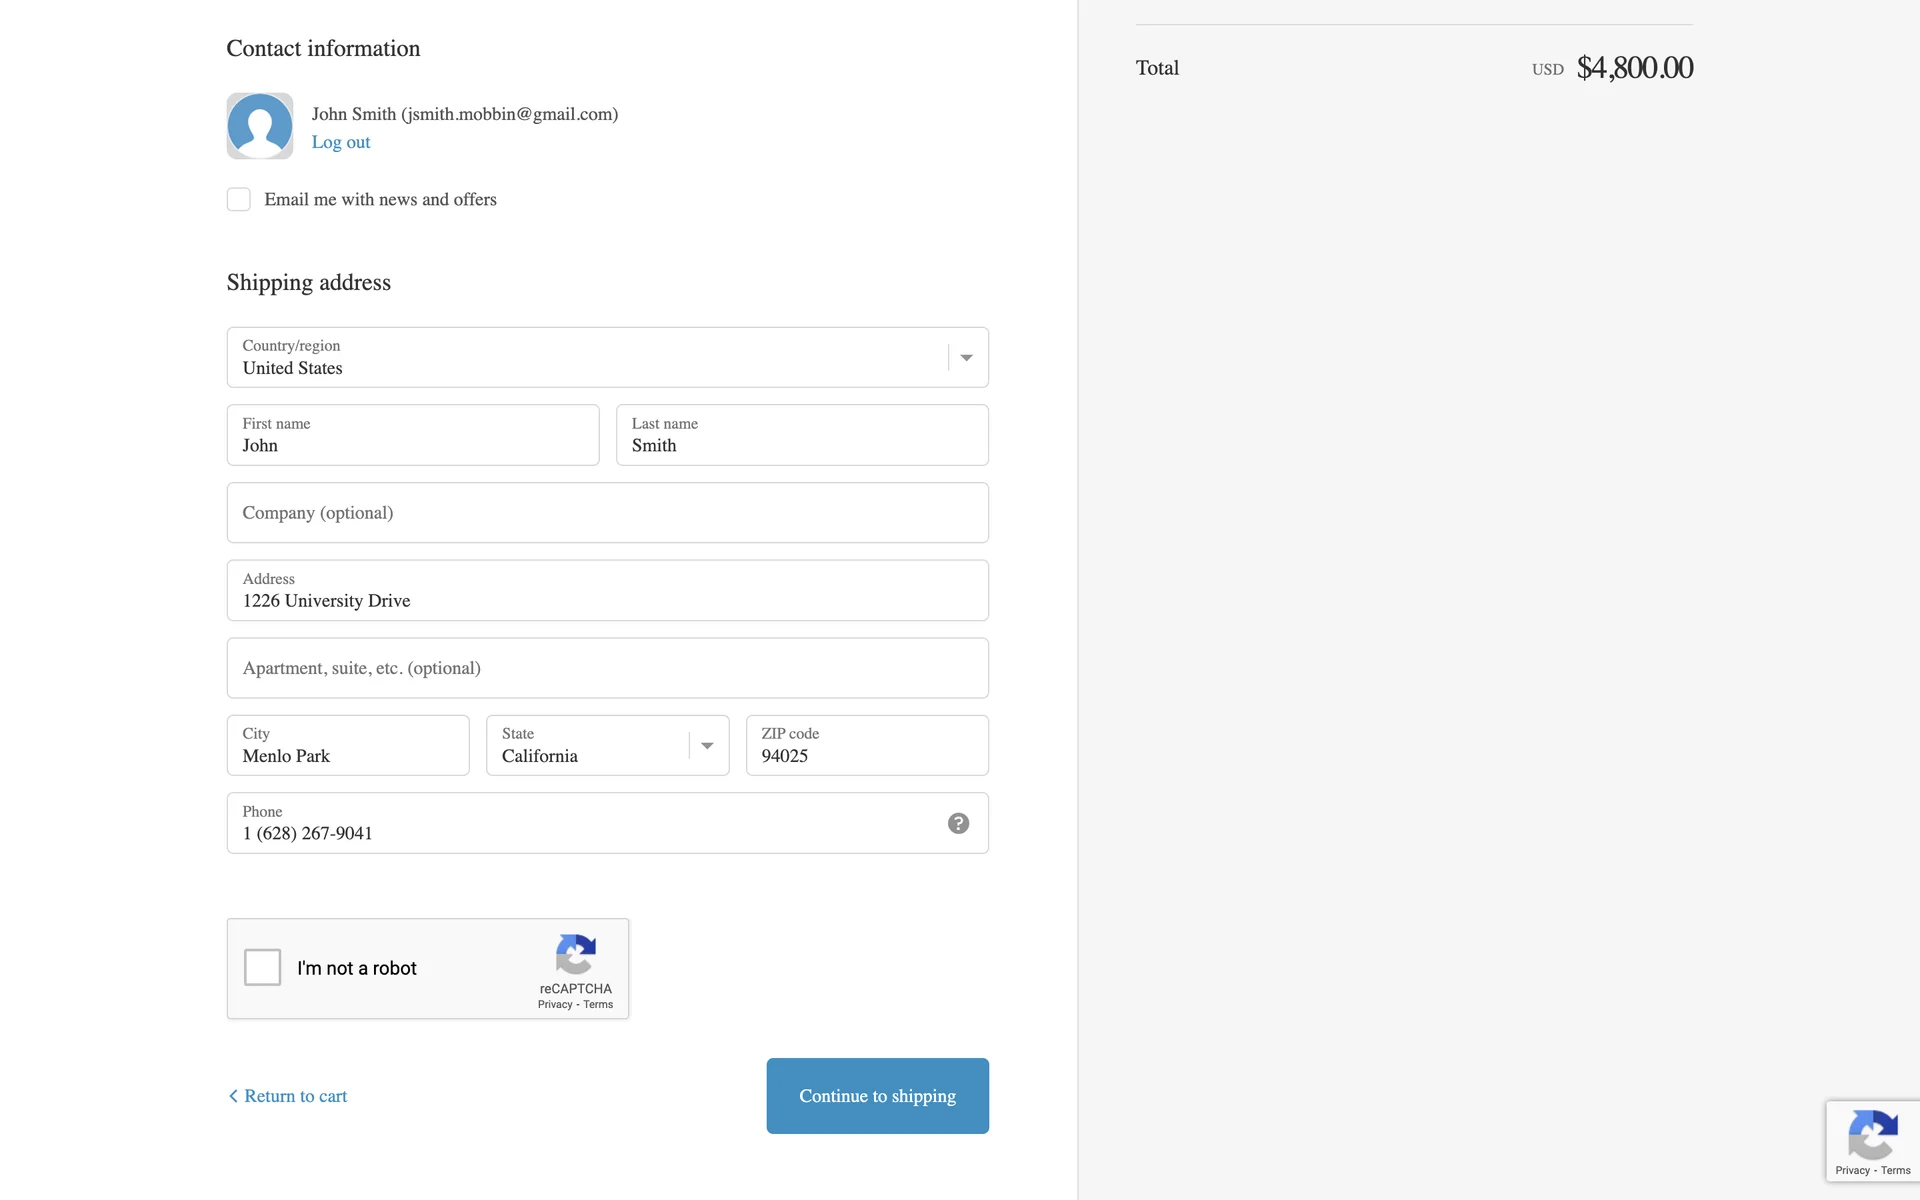Open Terms link in reCAPTCHA box
The height and width of the screenshot is (1200, 1920).
tap(598, 1005)
